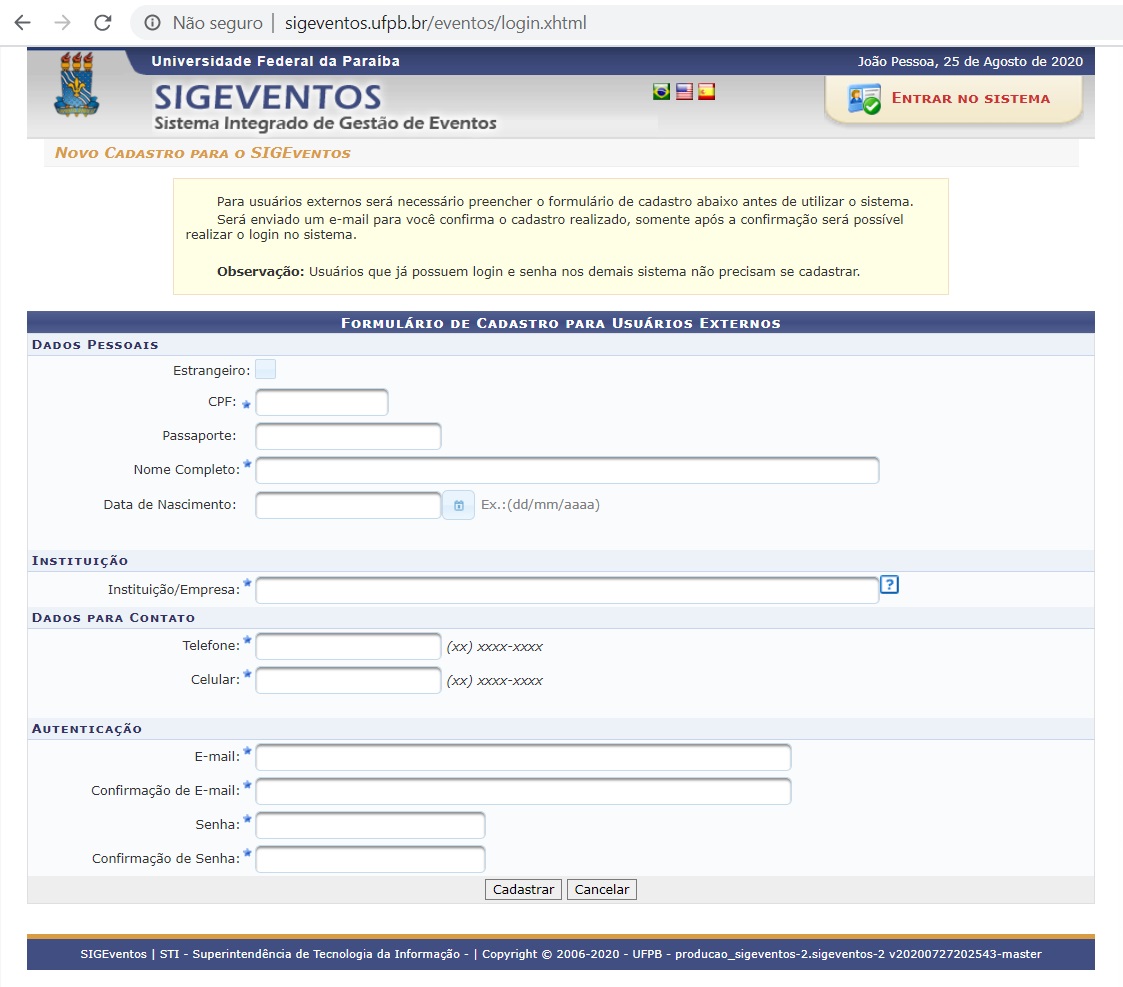
Task: Go back using the browser back arrow
Action: coord(22,22)
